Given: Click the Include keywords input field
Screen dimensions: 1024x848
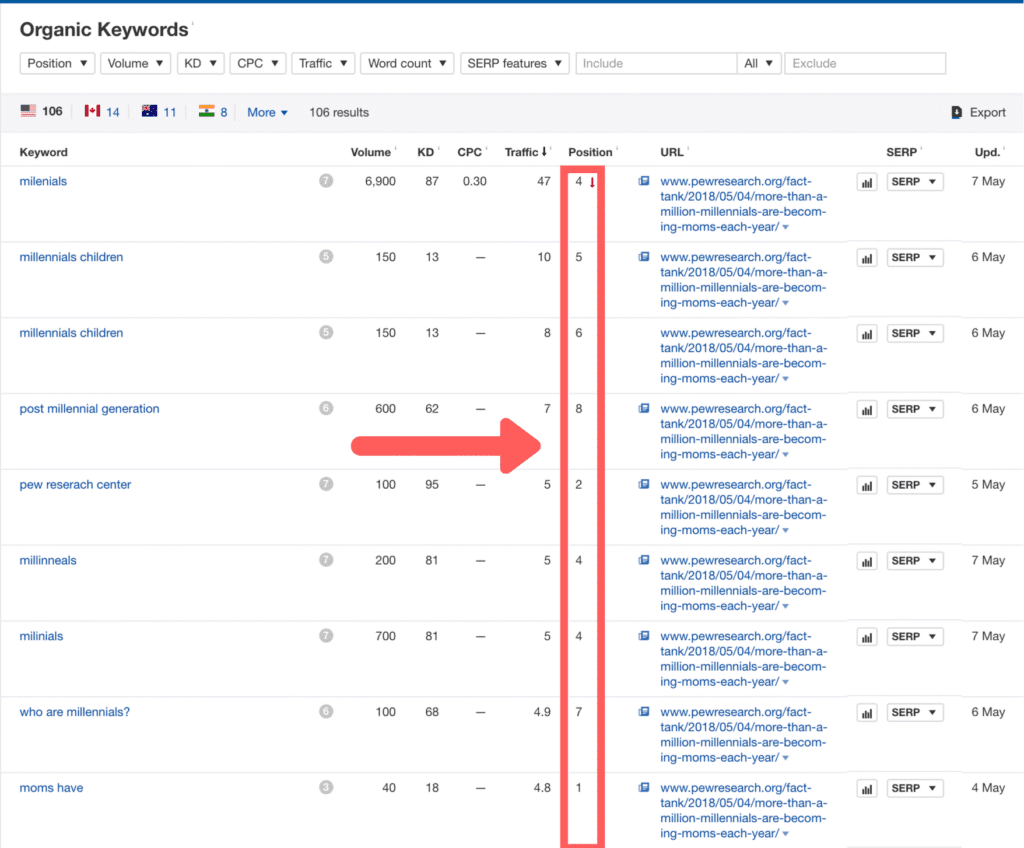Looking at the screenshot, I should point(656,64).
